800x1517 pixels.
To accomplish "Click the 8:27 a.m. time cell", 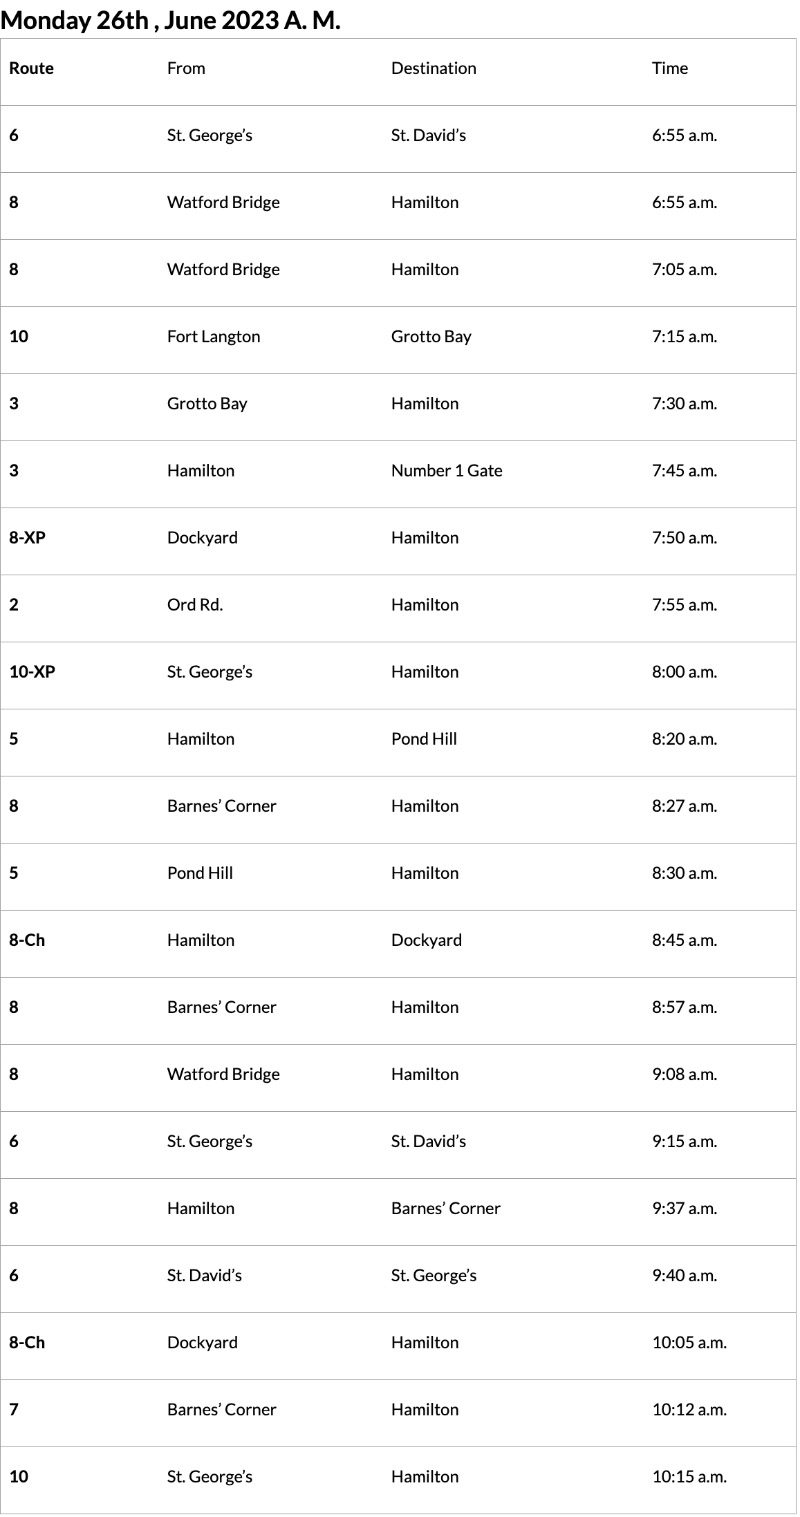I will coord(684,805).
